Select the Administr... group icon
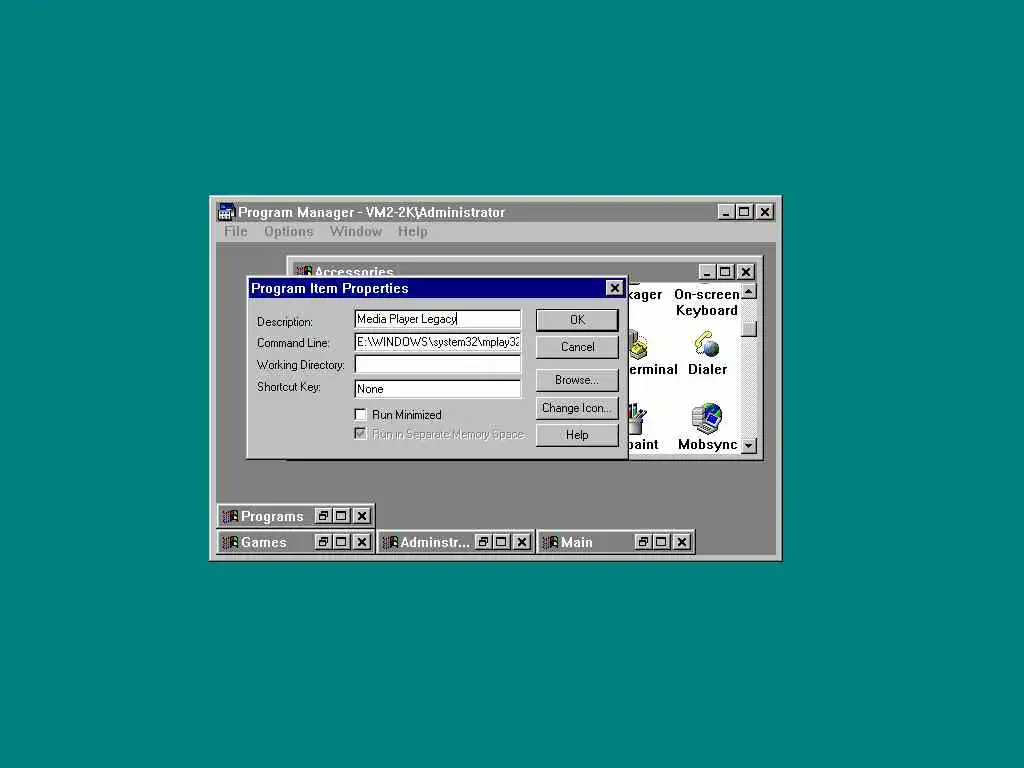Viewport: 1024px width, 768px height. 390,542
